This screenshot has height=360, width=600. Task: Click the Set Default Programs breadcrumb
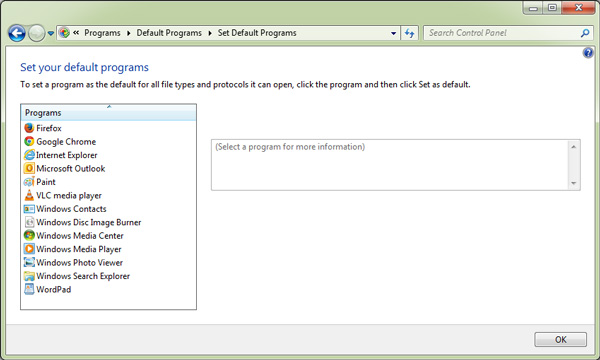[x=257, y=33]
